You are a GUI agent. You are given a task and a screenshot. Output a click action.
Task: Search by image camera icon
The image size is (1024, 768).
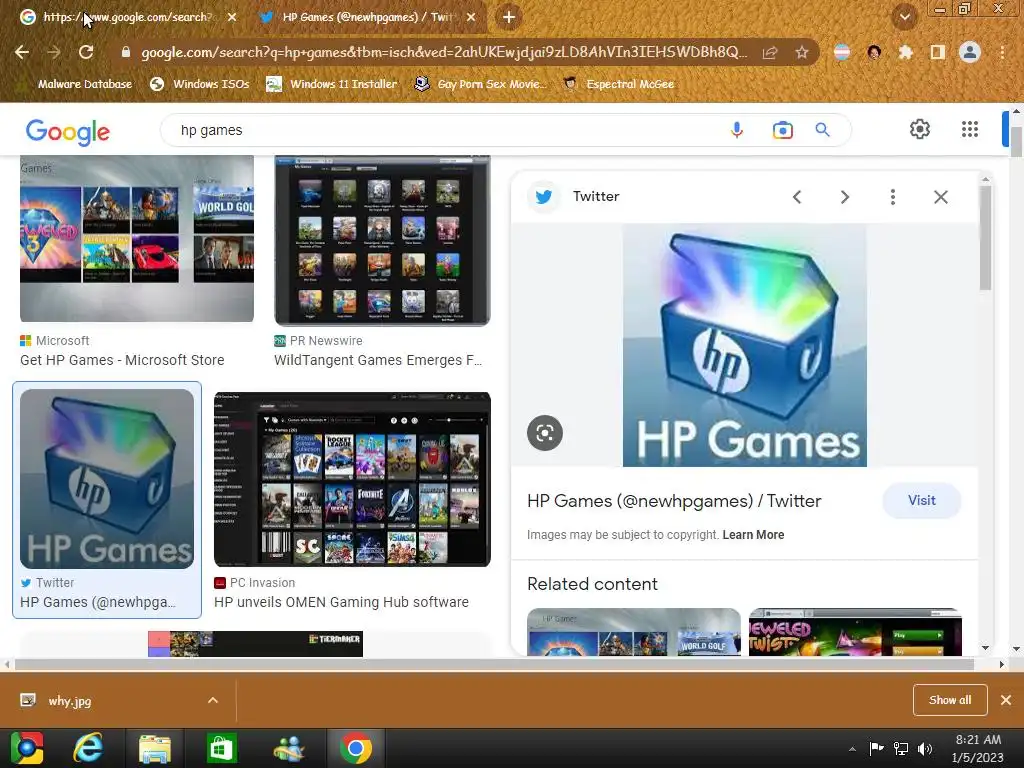(782, 130)
